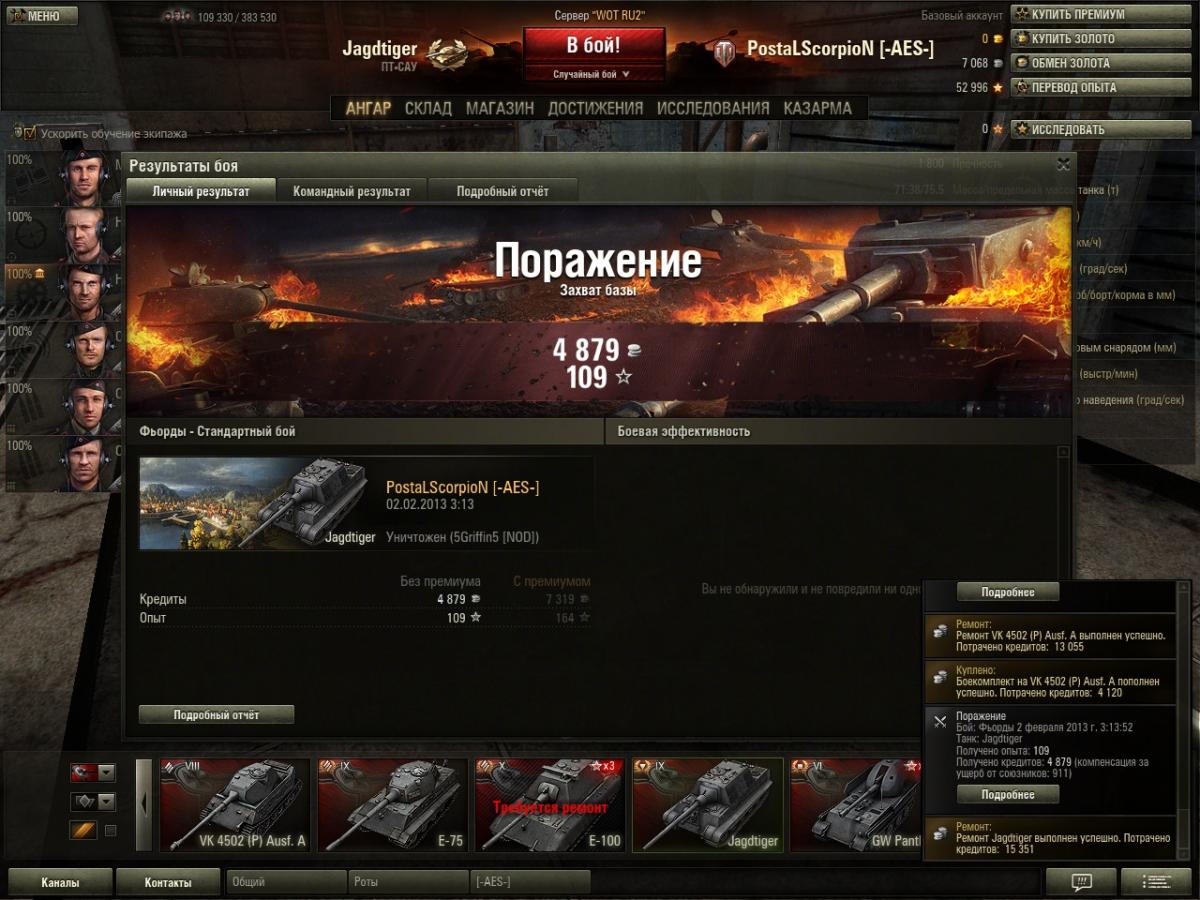This screenshot has width=1200, height=900.
Task: Toggle Ускорить обучение экипажа checkbox
Action: pyautogui.click(x=29, y=132)
